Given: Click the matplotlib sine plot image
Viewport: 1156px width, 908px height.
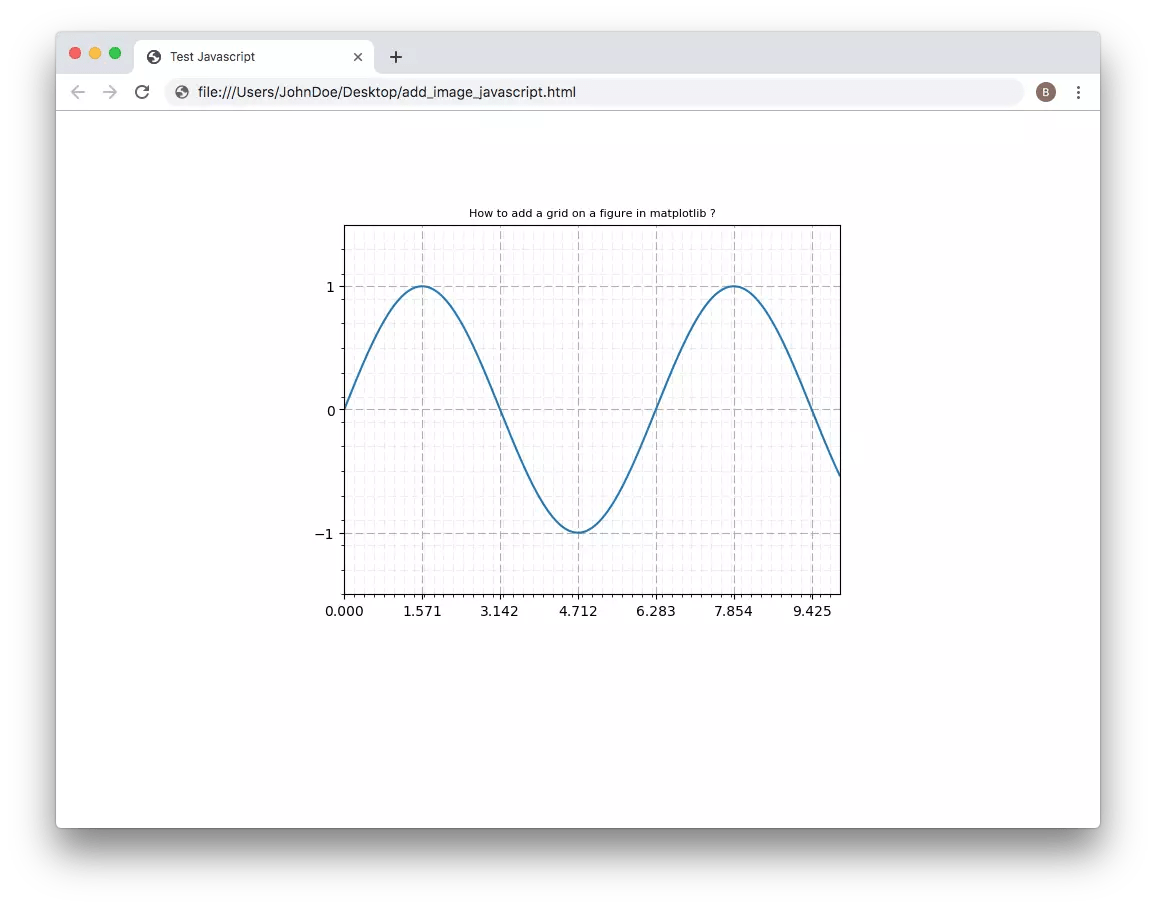Looking at the screenshot, I should click(577, 413).
